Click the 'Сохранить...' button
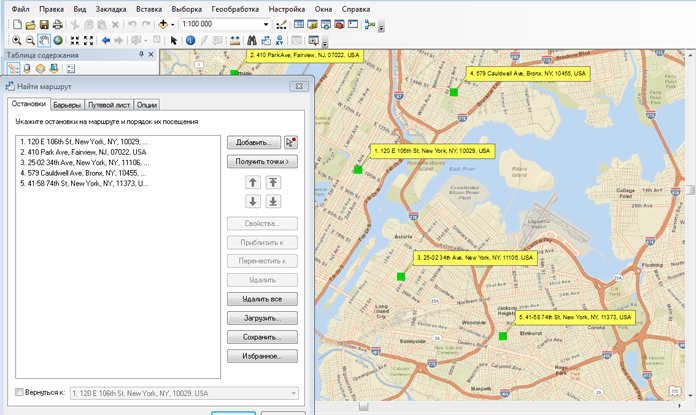Image resolution: width=696 pixels, height=415 pixels. pos(263,337)
